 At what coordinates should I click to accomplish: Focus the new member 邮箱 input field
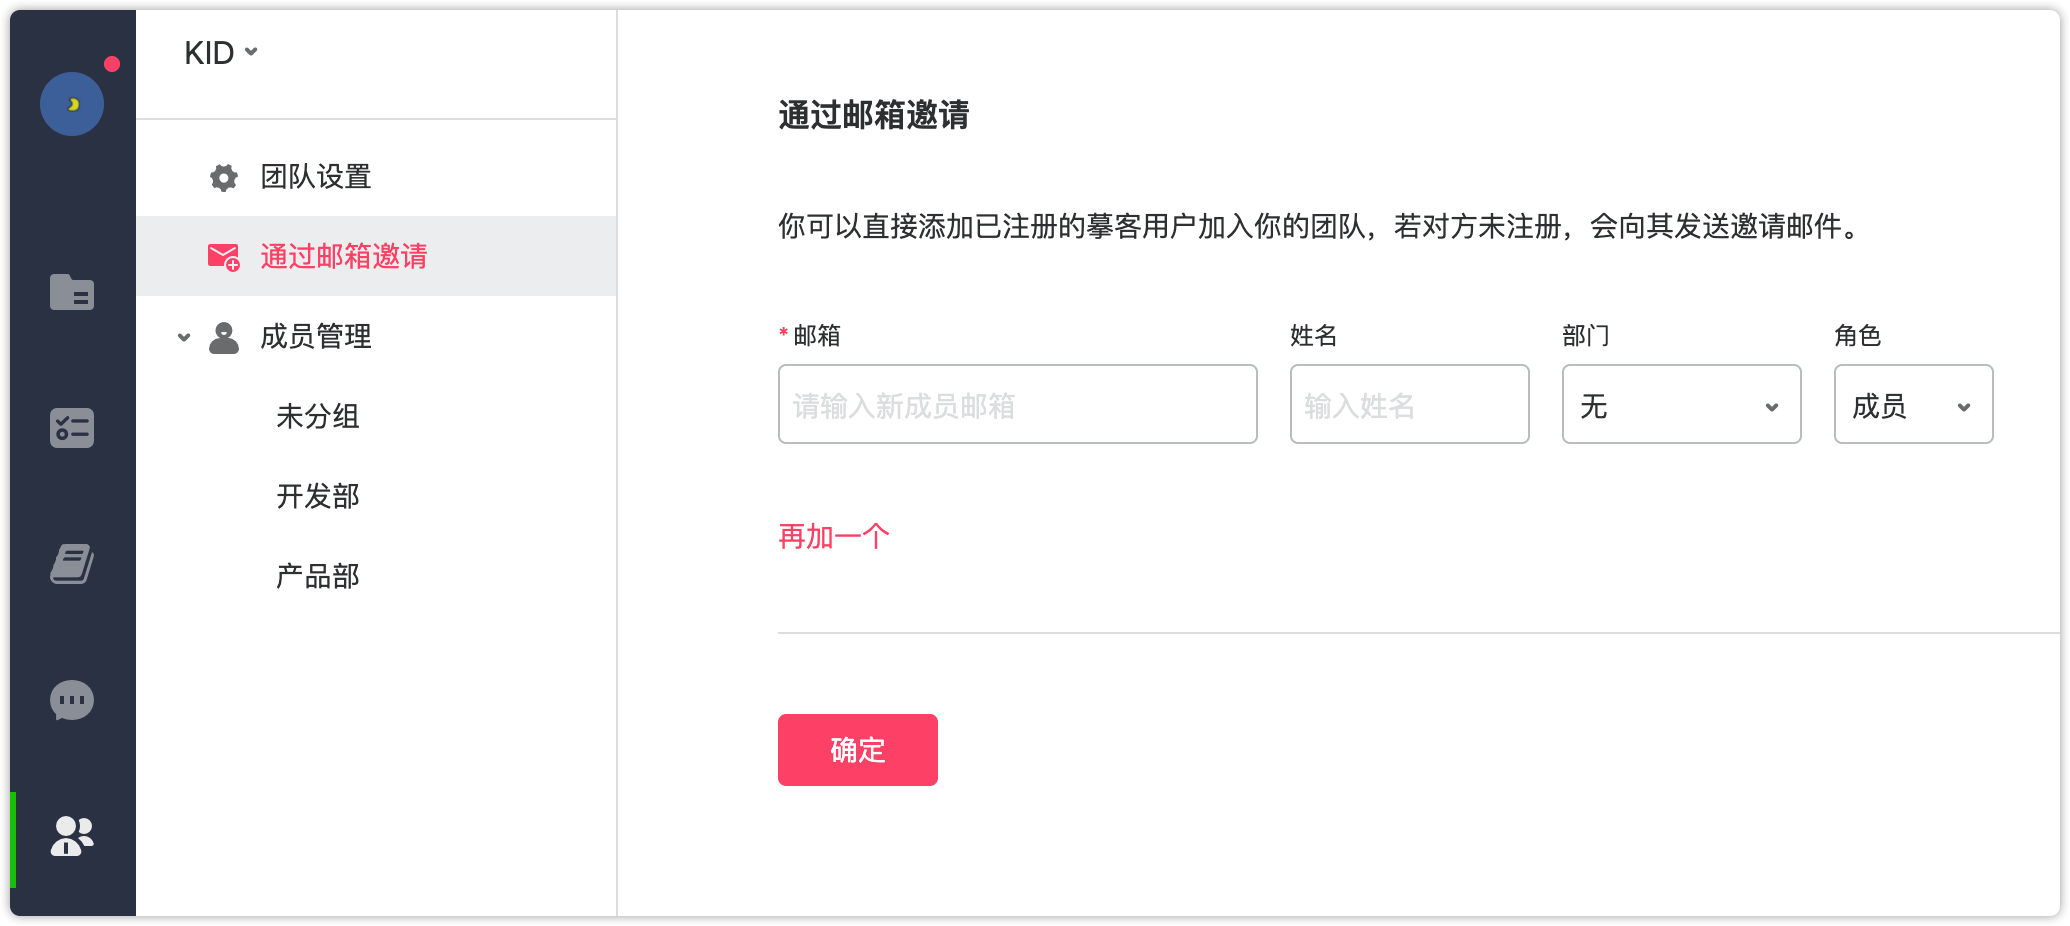point(1017,404)
